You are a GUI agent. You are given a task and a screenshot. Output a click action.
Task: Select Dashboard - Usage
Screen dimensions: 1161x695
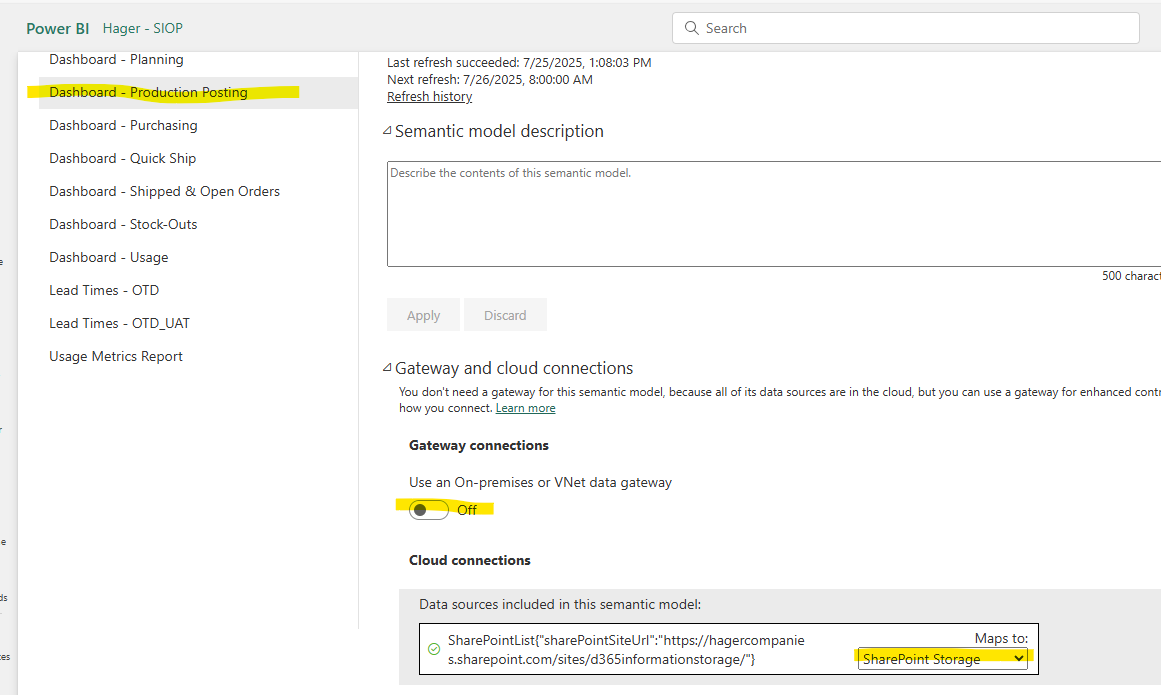pos(109,258)
